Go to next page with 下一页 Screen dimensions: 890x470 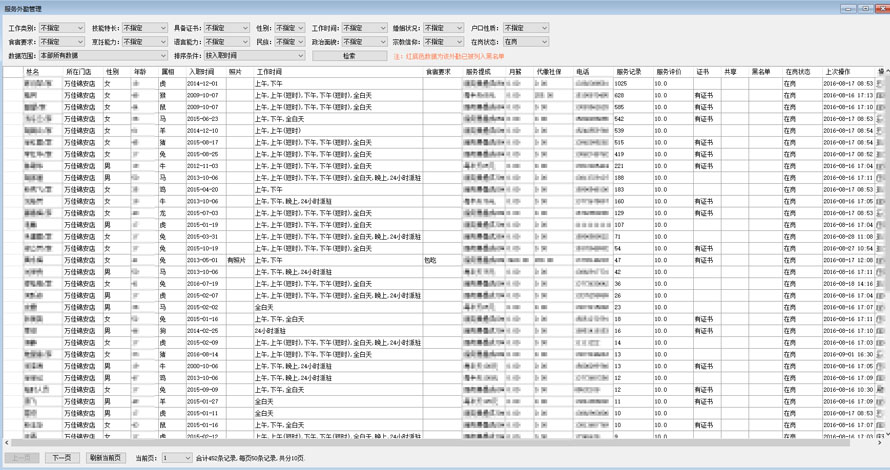pos(62,458)
